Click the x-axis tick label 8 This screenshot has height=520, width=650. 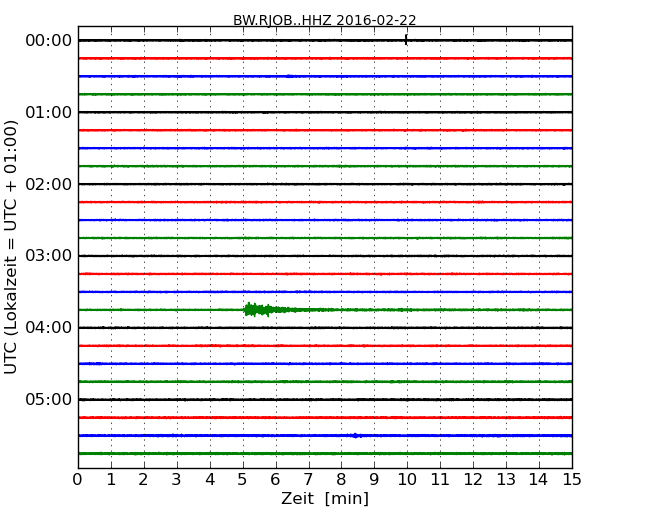pyautogui.click(x=341, y=479)
